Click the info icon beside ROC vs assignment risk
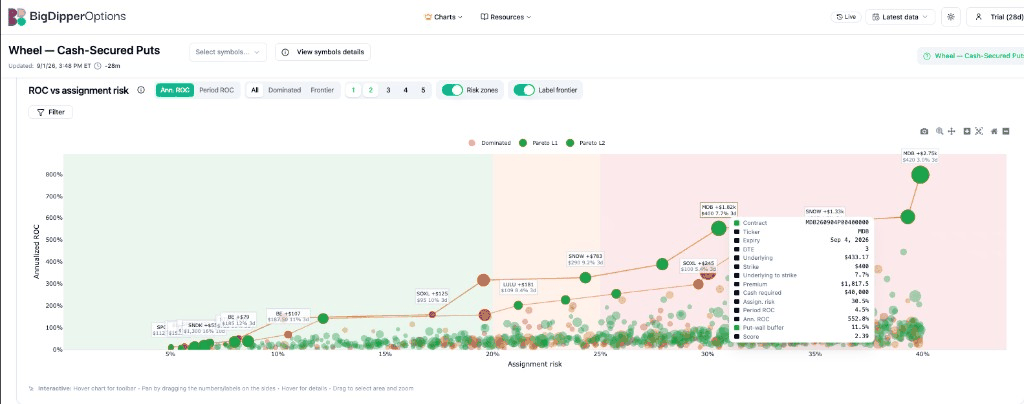Screen dimensions: 1024x405 pyautogui.click(x=141, y=91)
